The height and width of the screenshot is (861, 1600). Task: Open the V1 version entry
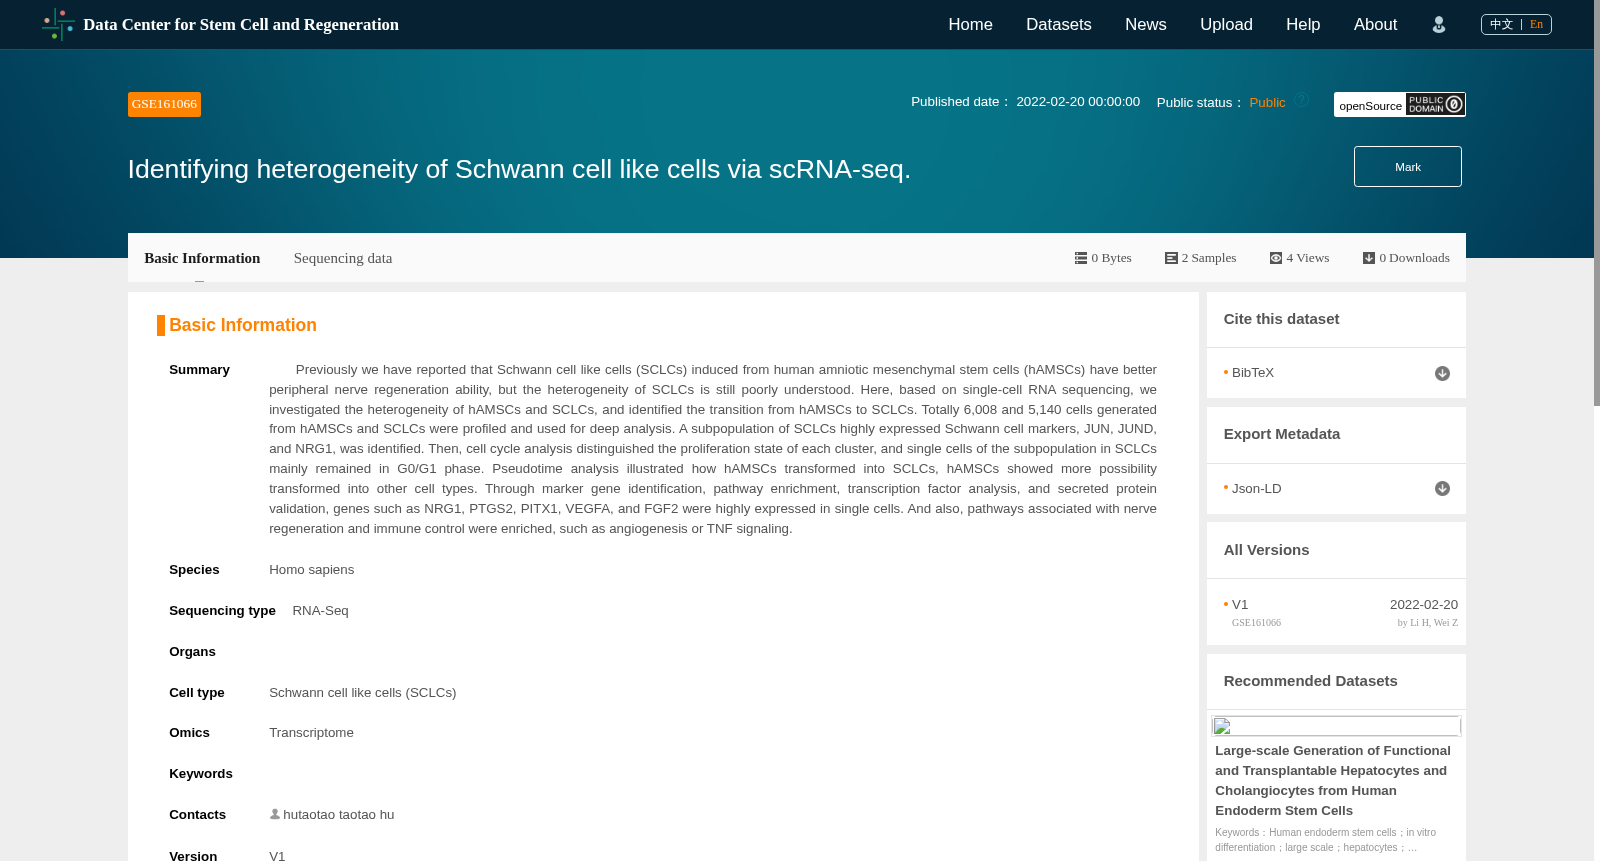click(1240, 605)
